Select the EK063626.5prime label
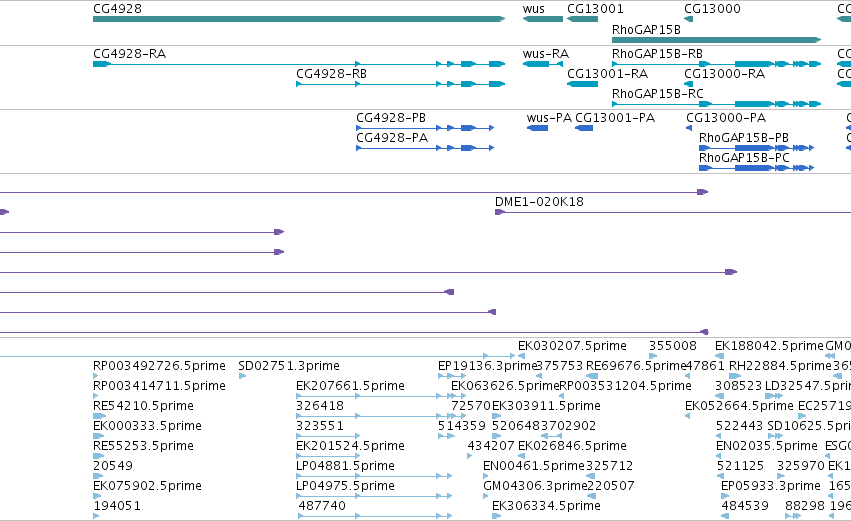This screenshot has width=851, height=521. pos(505,386)
